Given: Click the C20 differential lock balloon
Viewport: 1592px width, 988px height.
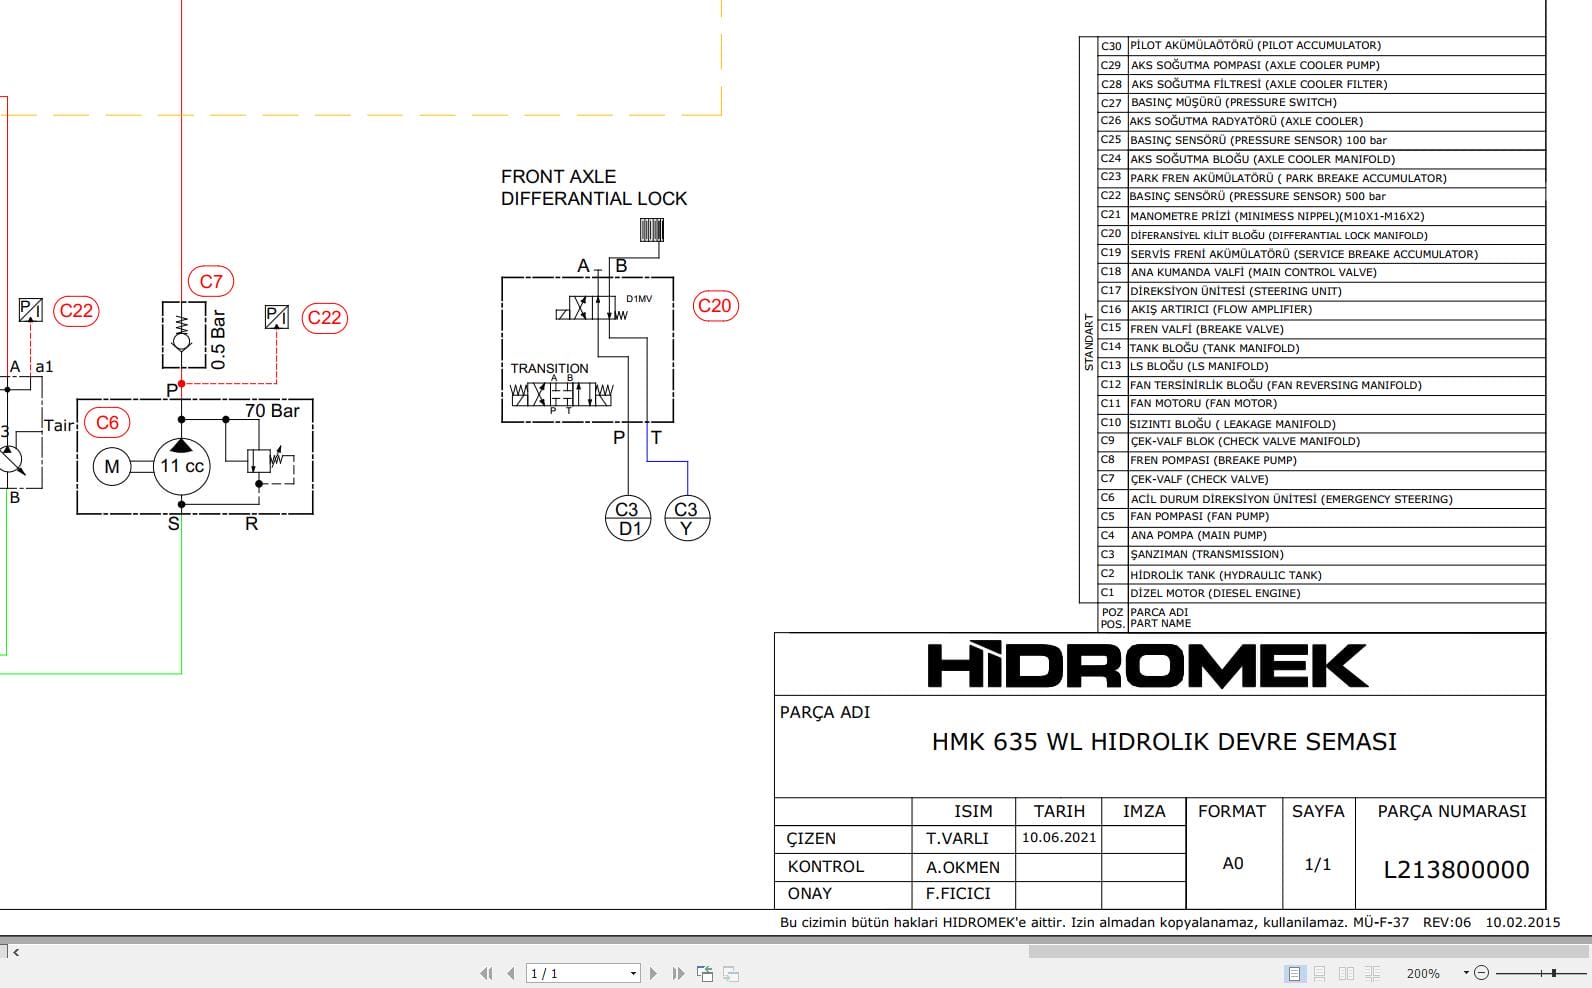Looking at the screenshot, I should click(x=715, y=306).
